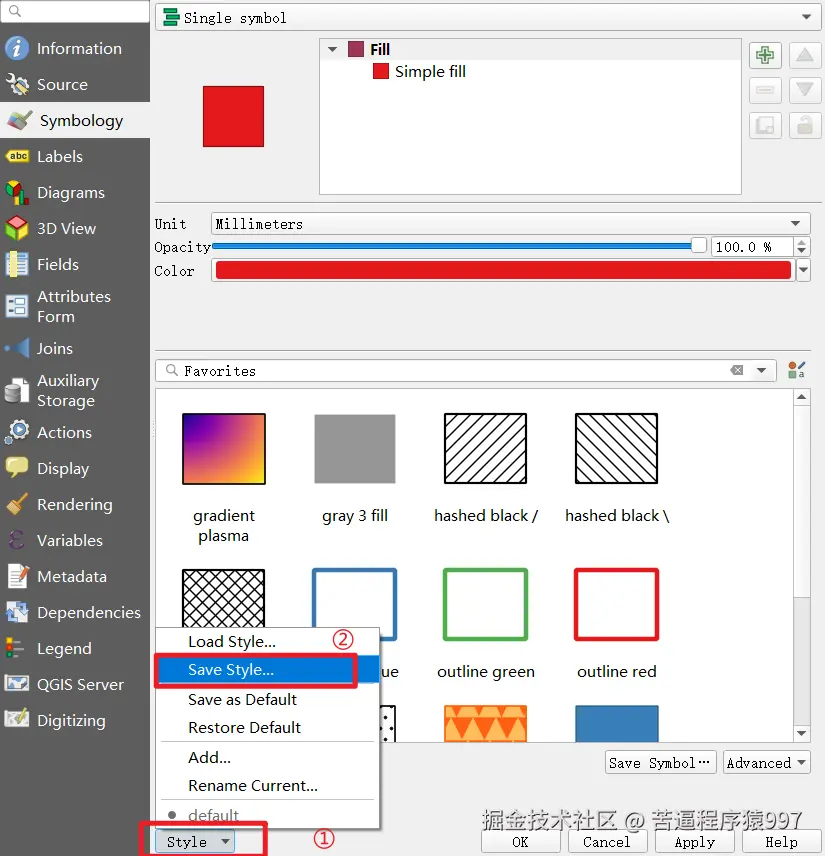Open the 3D View page

tap(75, 229)
